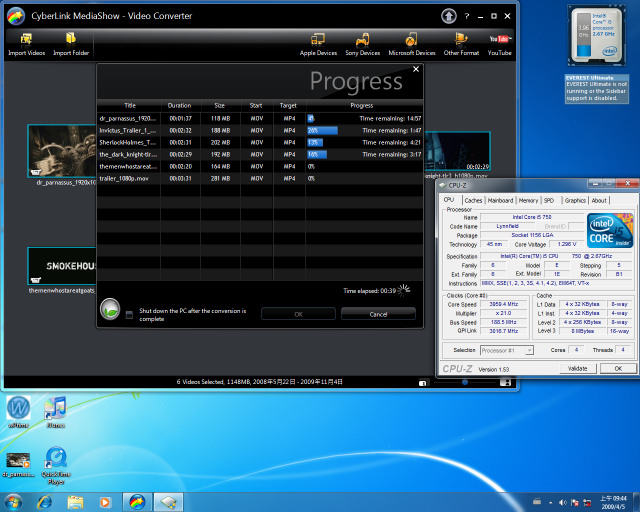Open the Windows Start menu
Screen dimensions: 640x512
pos(13,502)
